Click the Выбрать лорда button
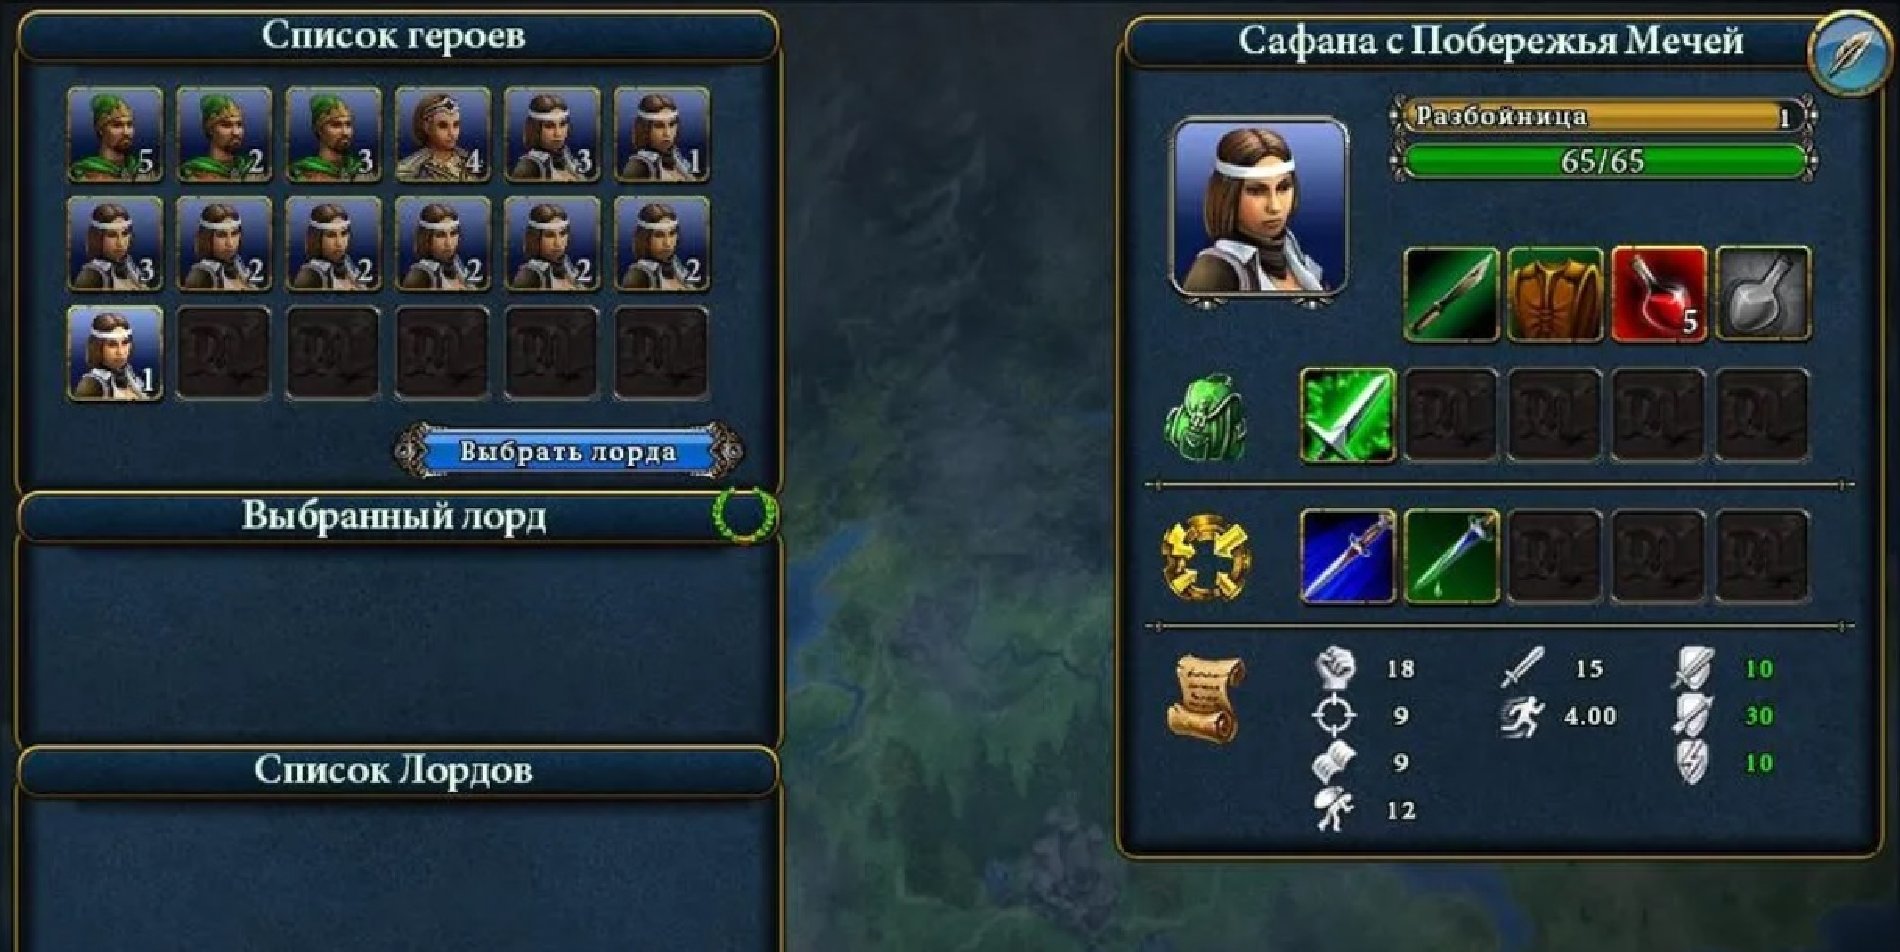Viewport: 1900px width, 952px height. [x=568, y=452]
